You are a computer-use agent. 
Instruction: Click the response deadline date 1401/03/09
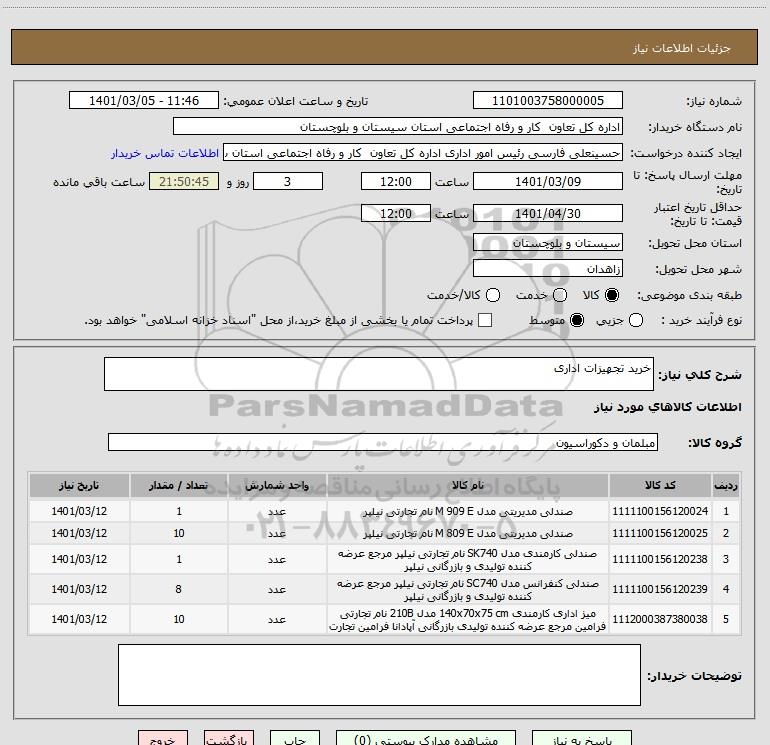[x=548, y=181]
